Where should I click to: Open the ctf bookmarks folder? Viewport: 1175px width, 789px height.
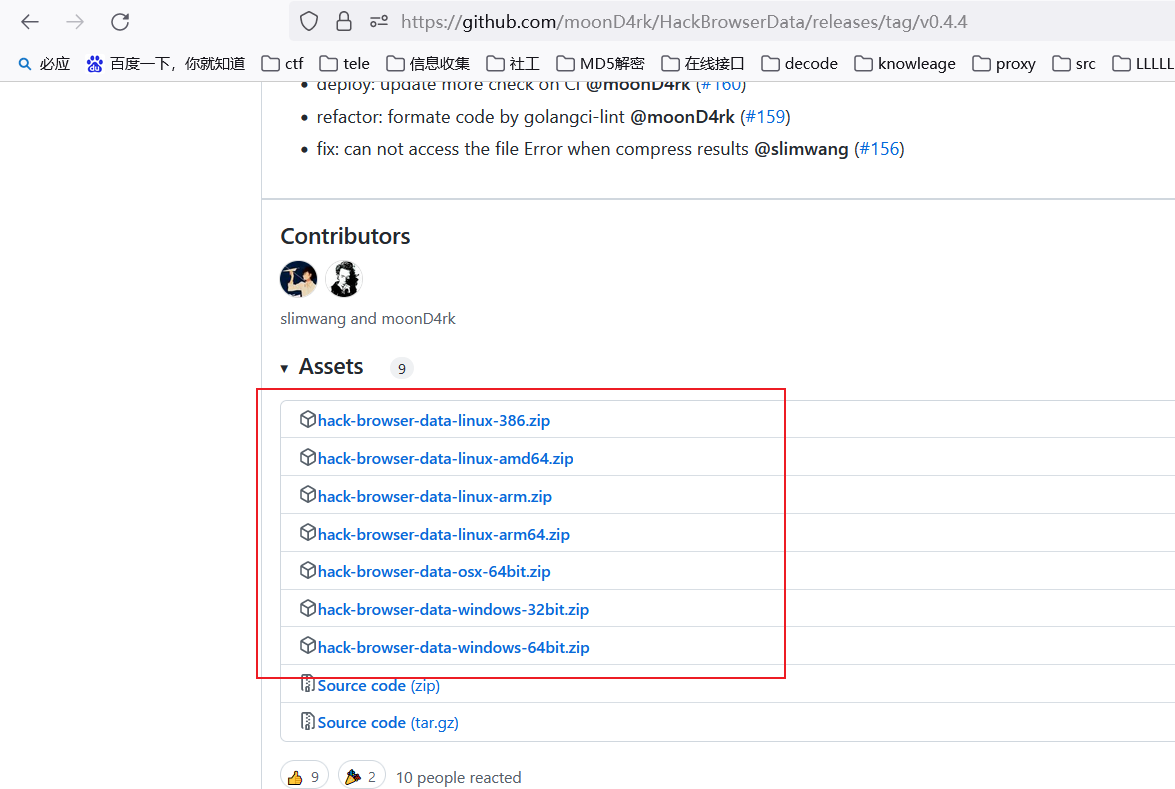tap(283, 64)
